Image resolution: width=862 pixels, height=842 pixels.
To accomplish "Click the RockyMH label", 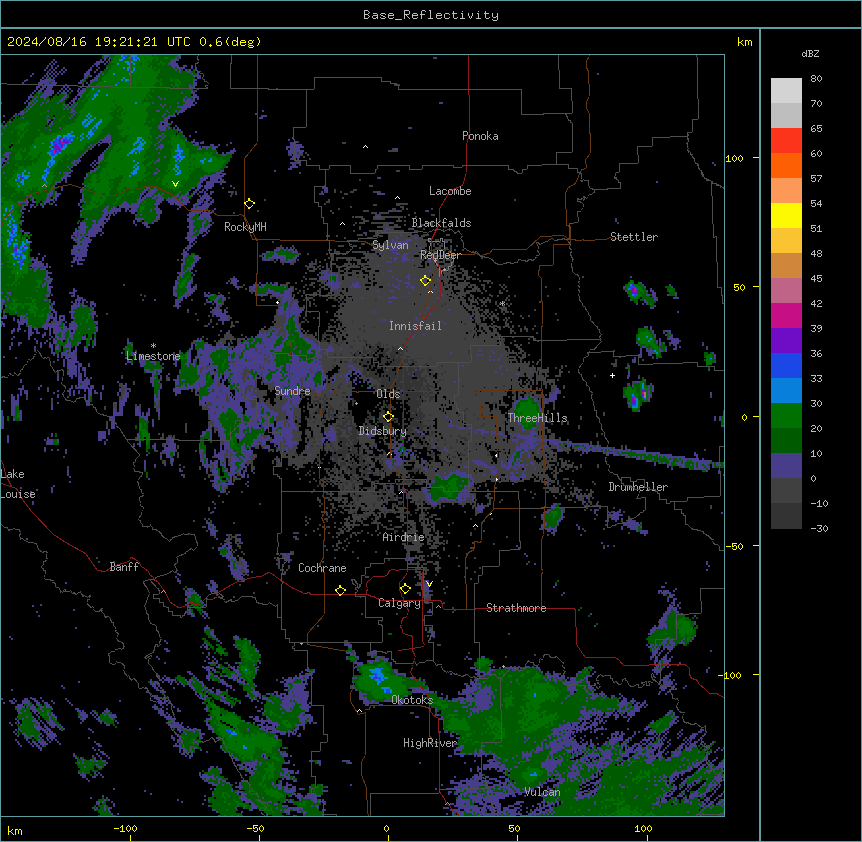I will [x=245, y=227].
